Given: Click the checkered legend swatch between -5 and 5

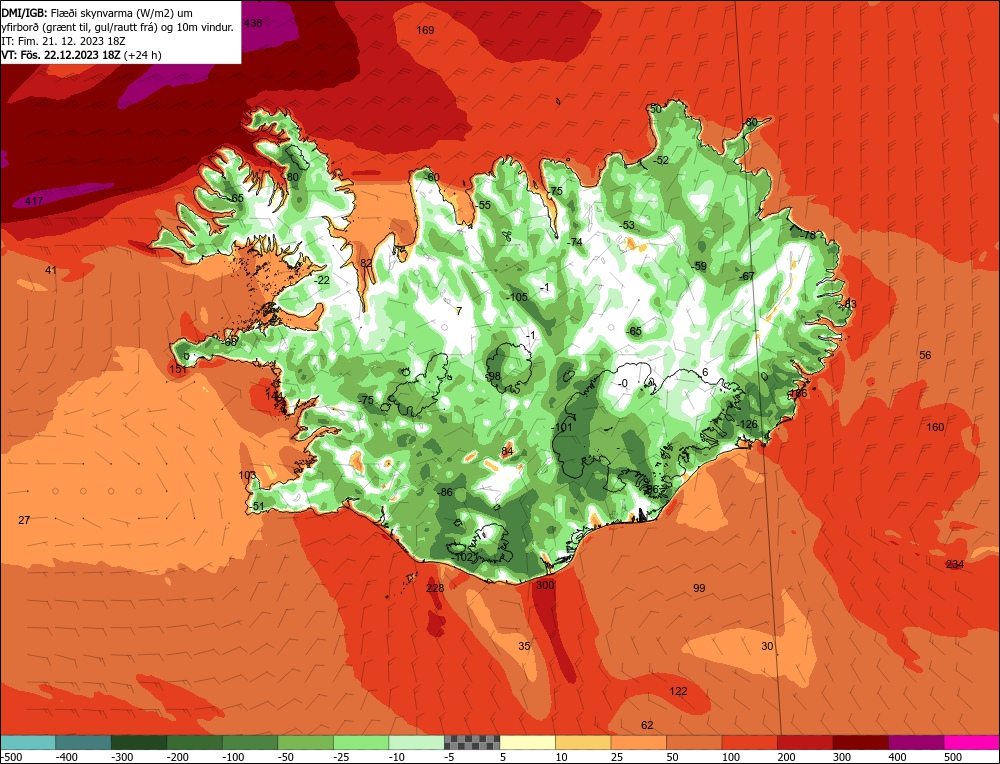Looking at the screenshot, I should [x=472, y=742].
